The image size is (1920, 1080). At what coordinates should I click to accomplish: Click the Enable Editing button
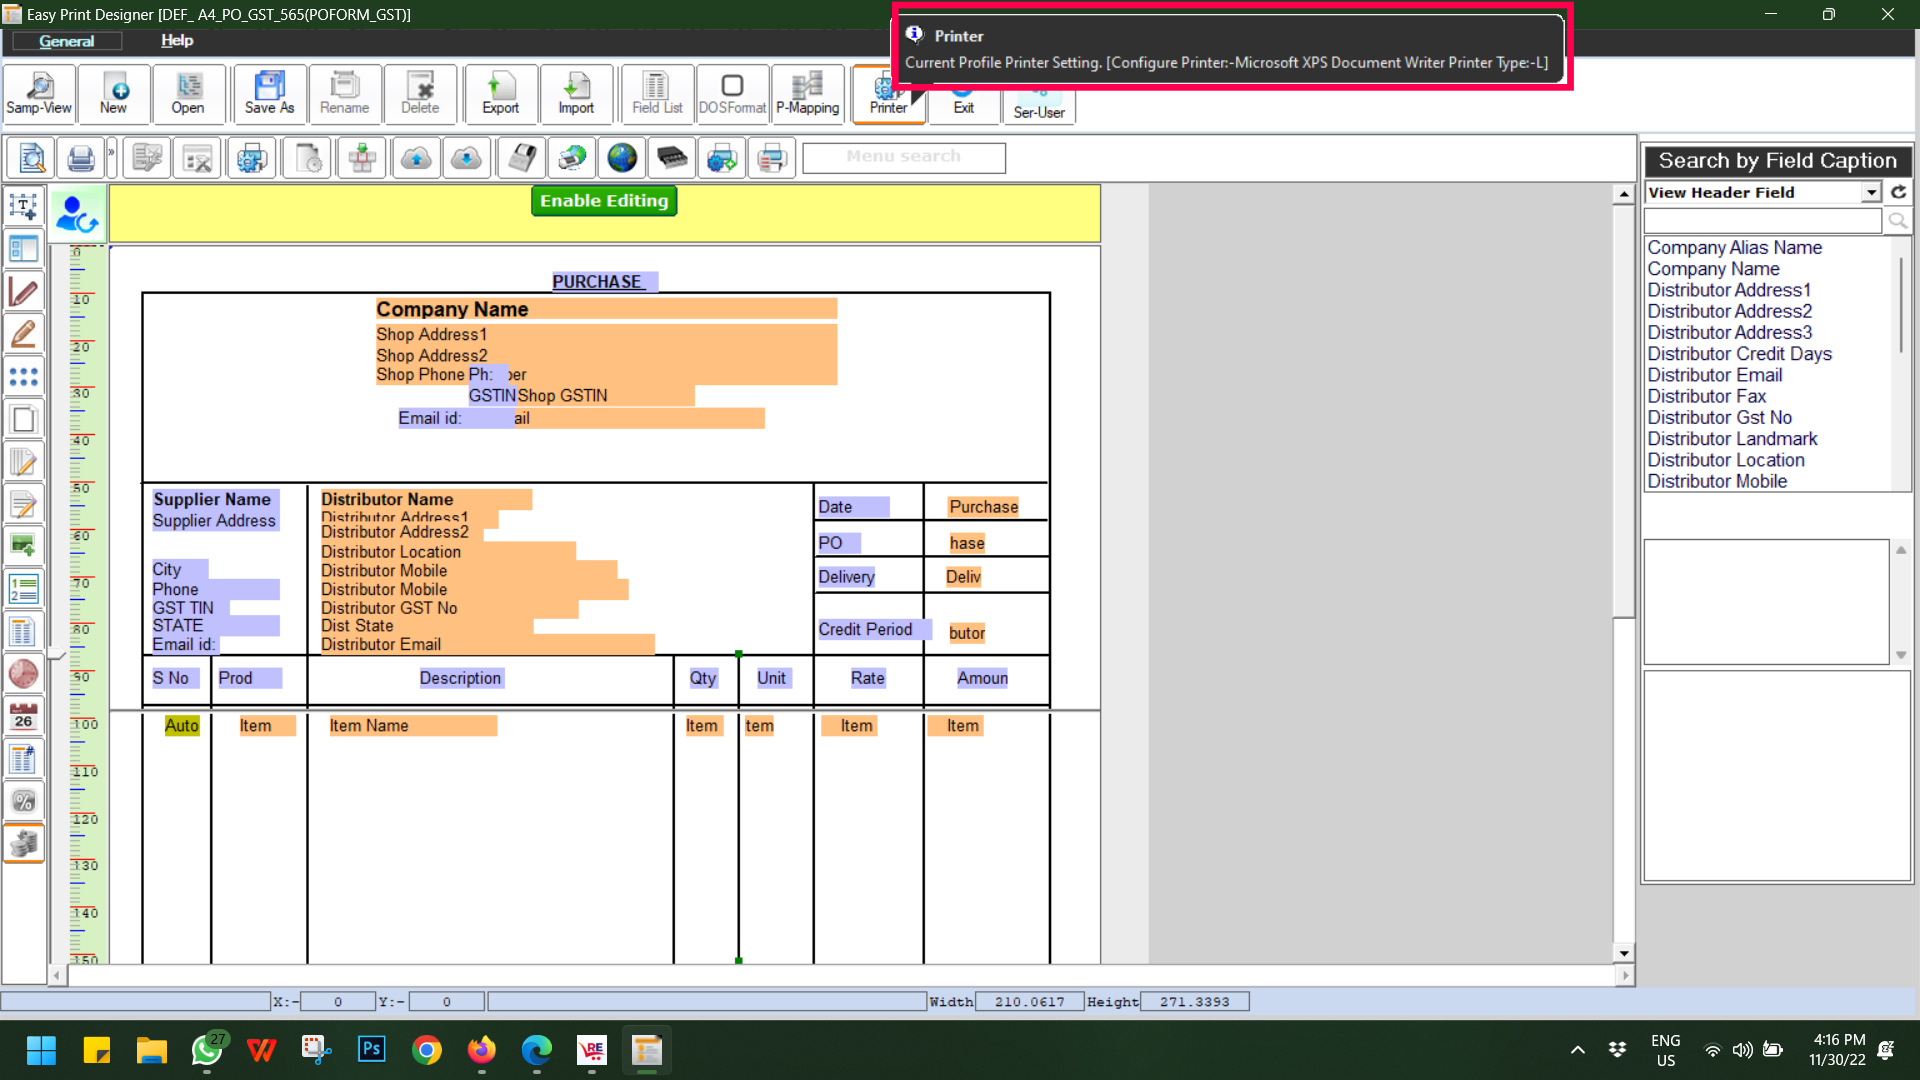coord(603,201)
